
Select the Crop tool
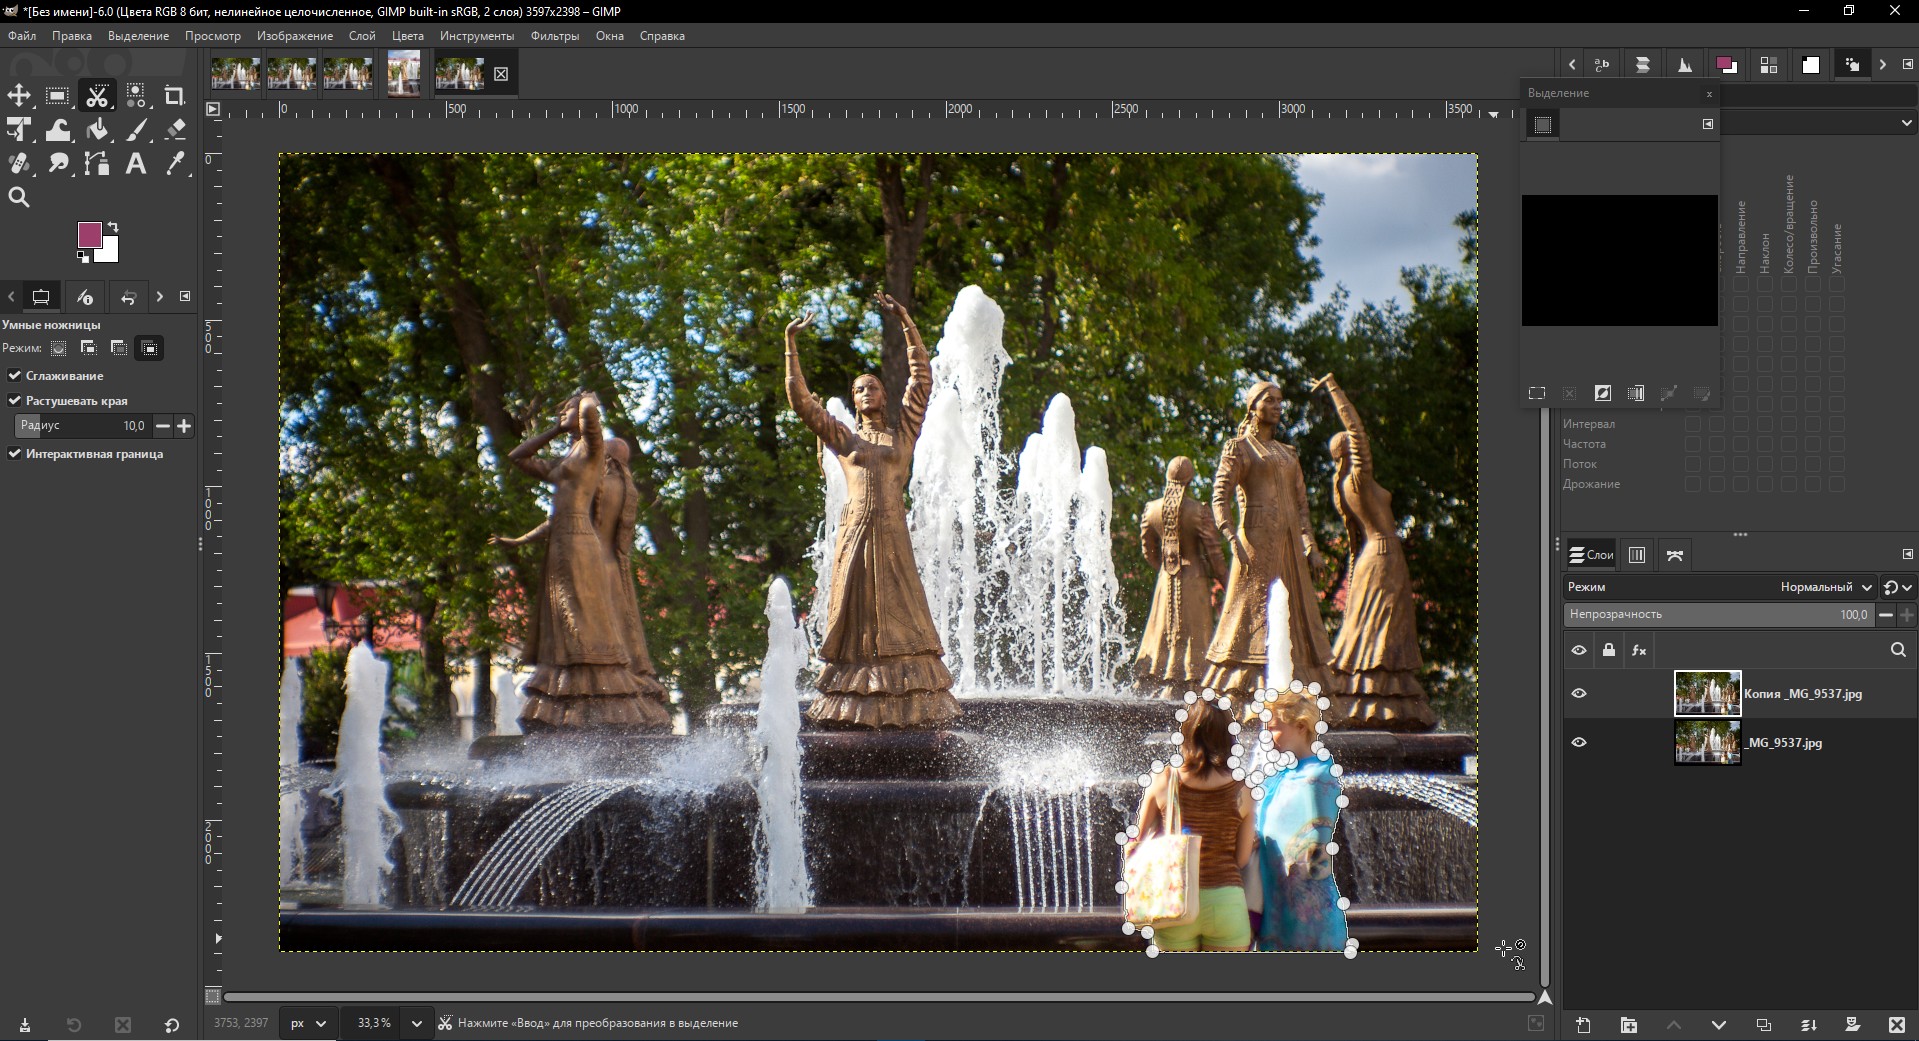[174, 96]
